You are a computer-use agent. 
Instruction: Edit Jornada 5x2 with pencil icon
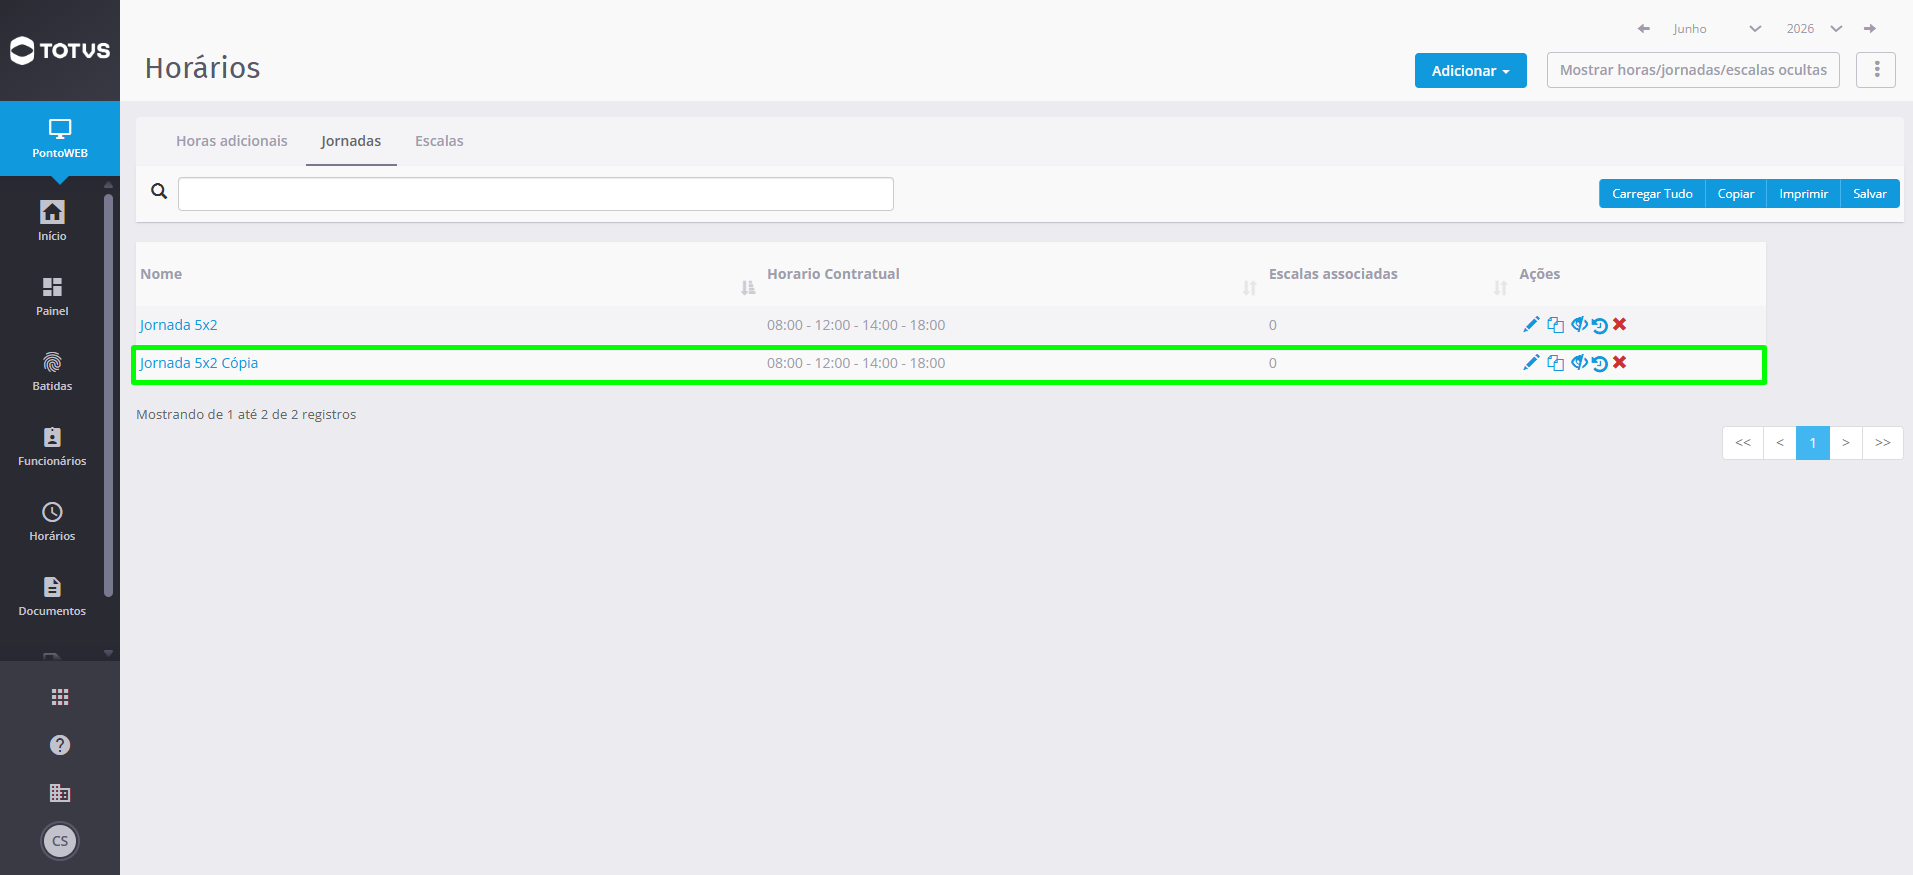[x=1531, y=324]
